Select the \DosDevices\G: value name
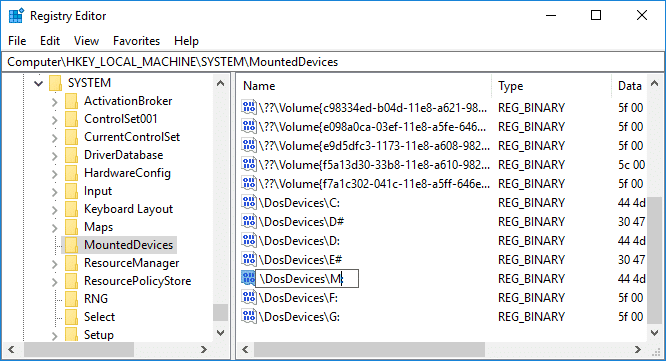 coord(299,316)
